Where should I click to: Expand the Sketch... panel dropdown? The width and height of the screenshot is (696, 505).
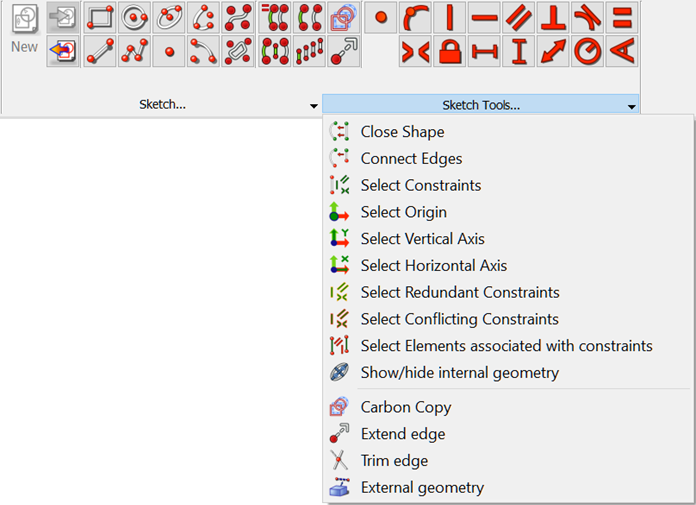tap(314, 106)
